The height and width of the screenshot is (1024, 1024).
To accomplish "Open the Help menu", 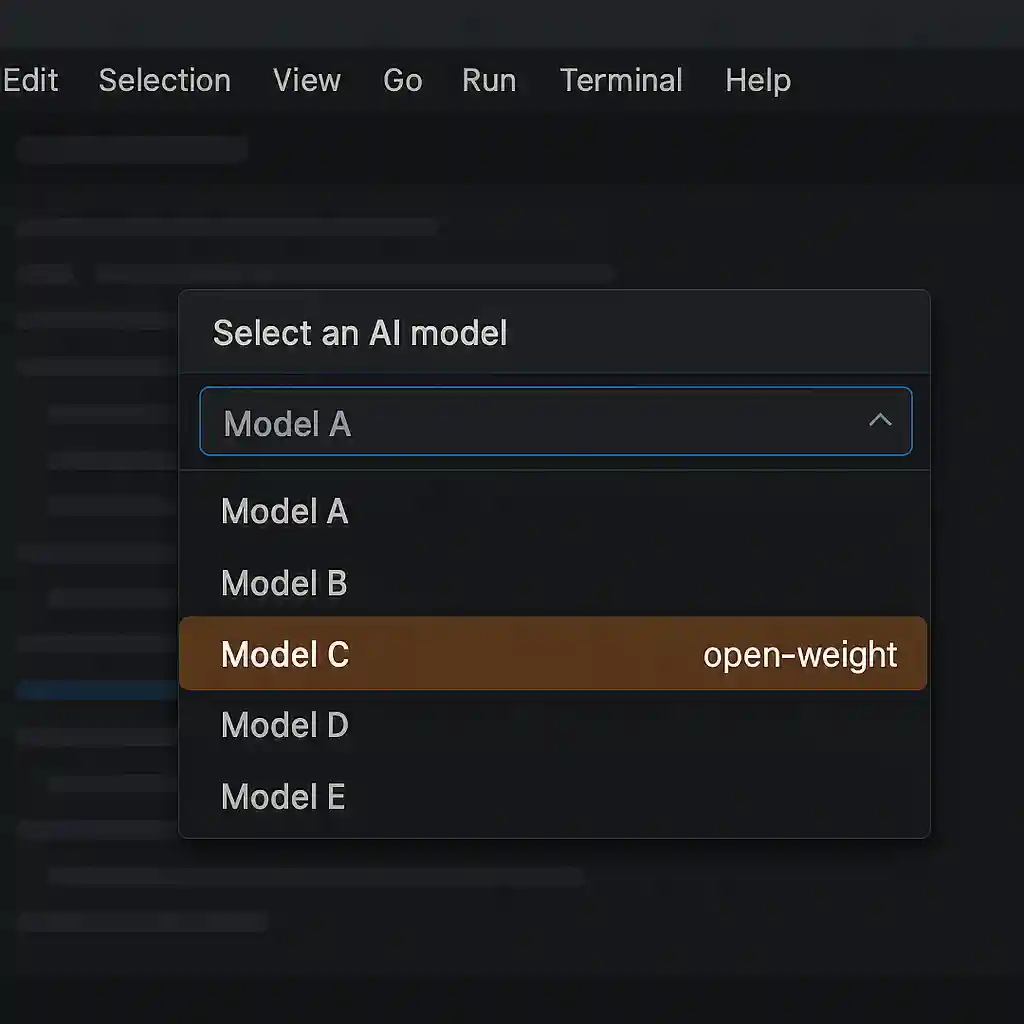I will [x=758, y=81].
